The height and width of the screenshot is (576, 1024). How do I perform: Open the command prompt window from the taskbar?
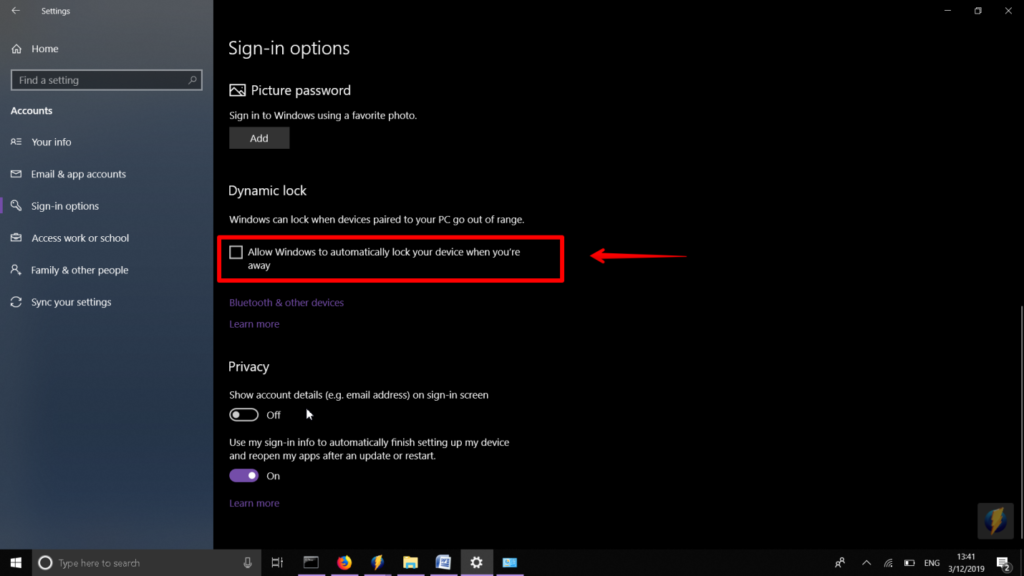(311, 562)
